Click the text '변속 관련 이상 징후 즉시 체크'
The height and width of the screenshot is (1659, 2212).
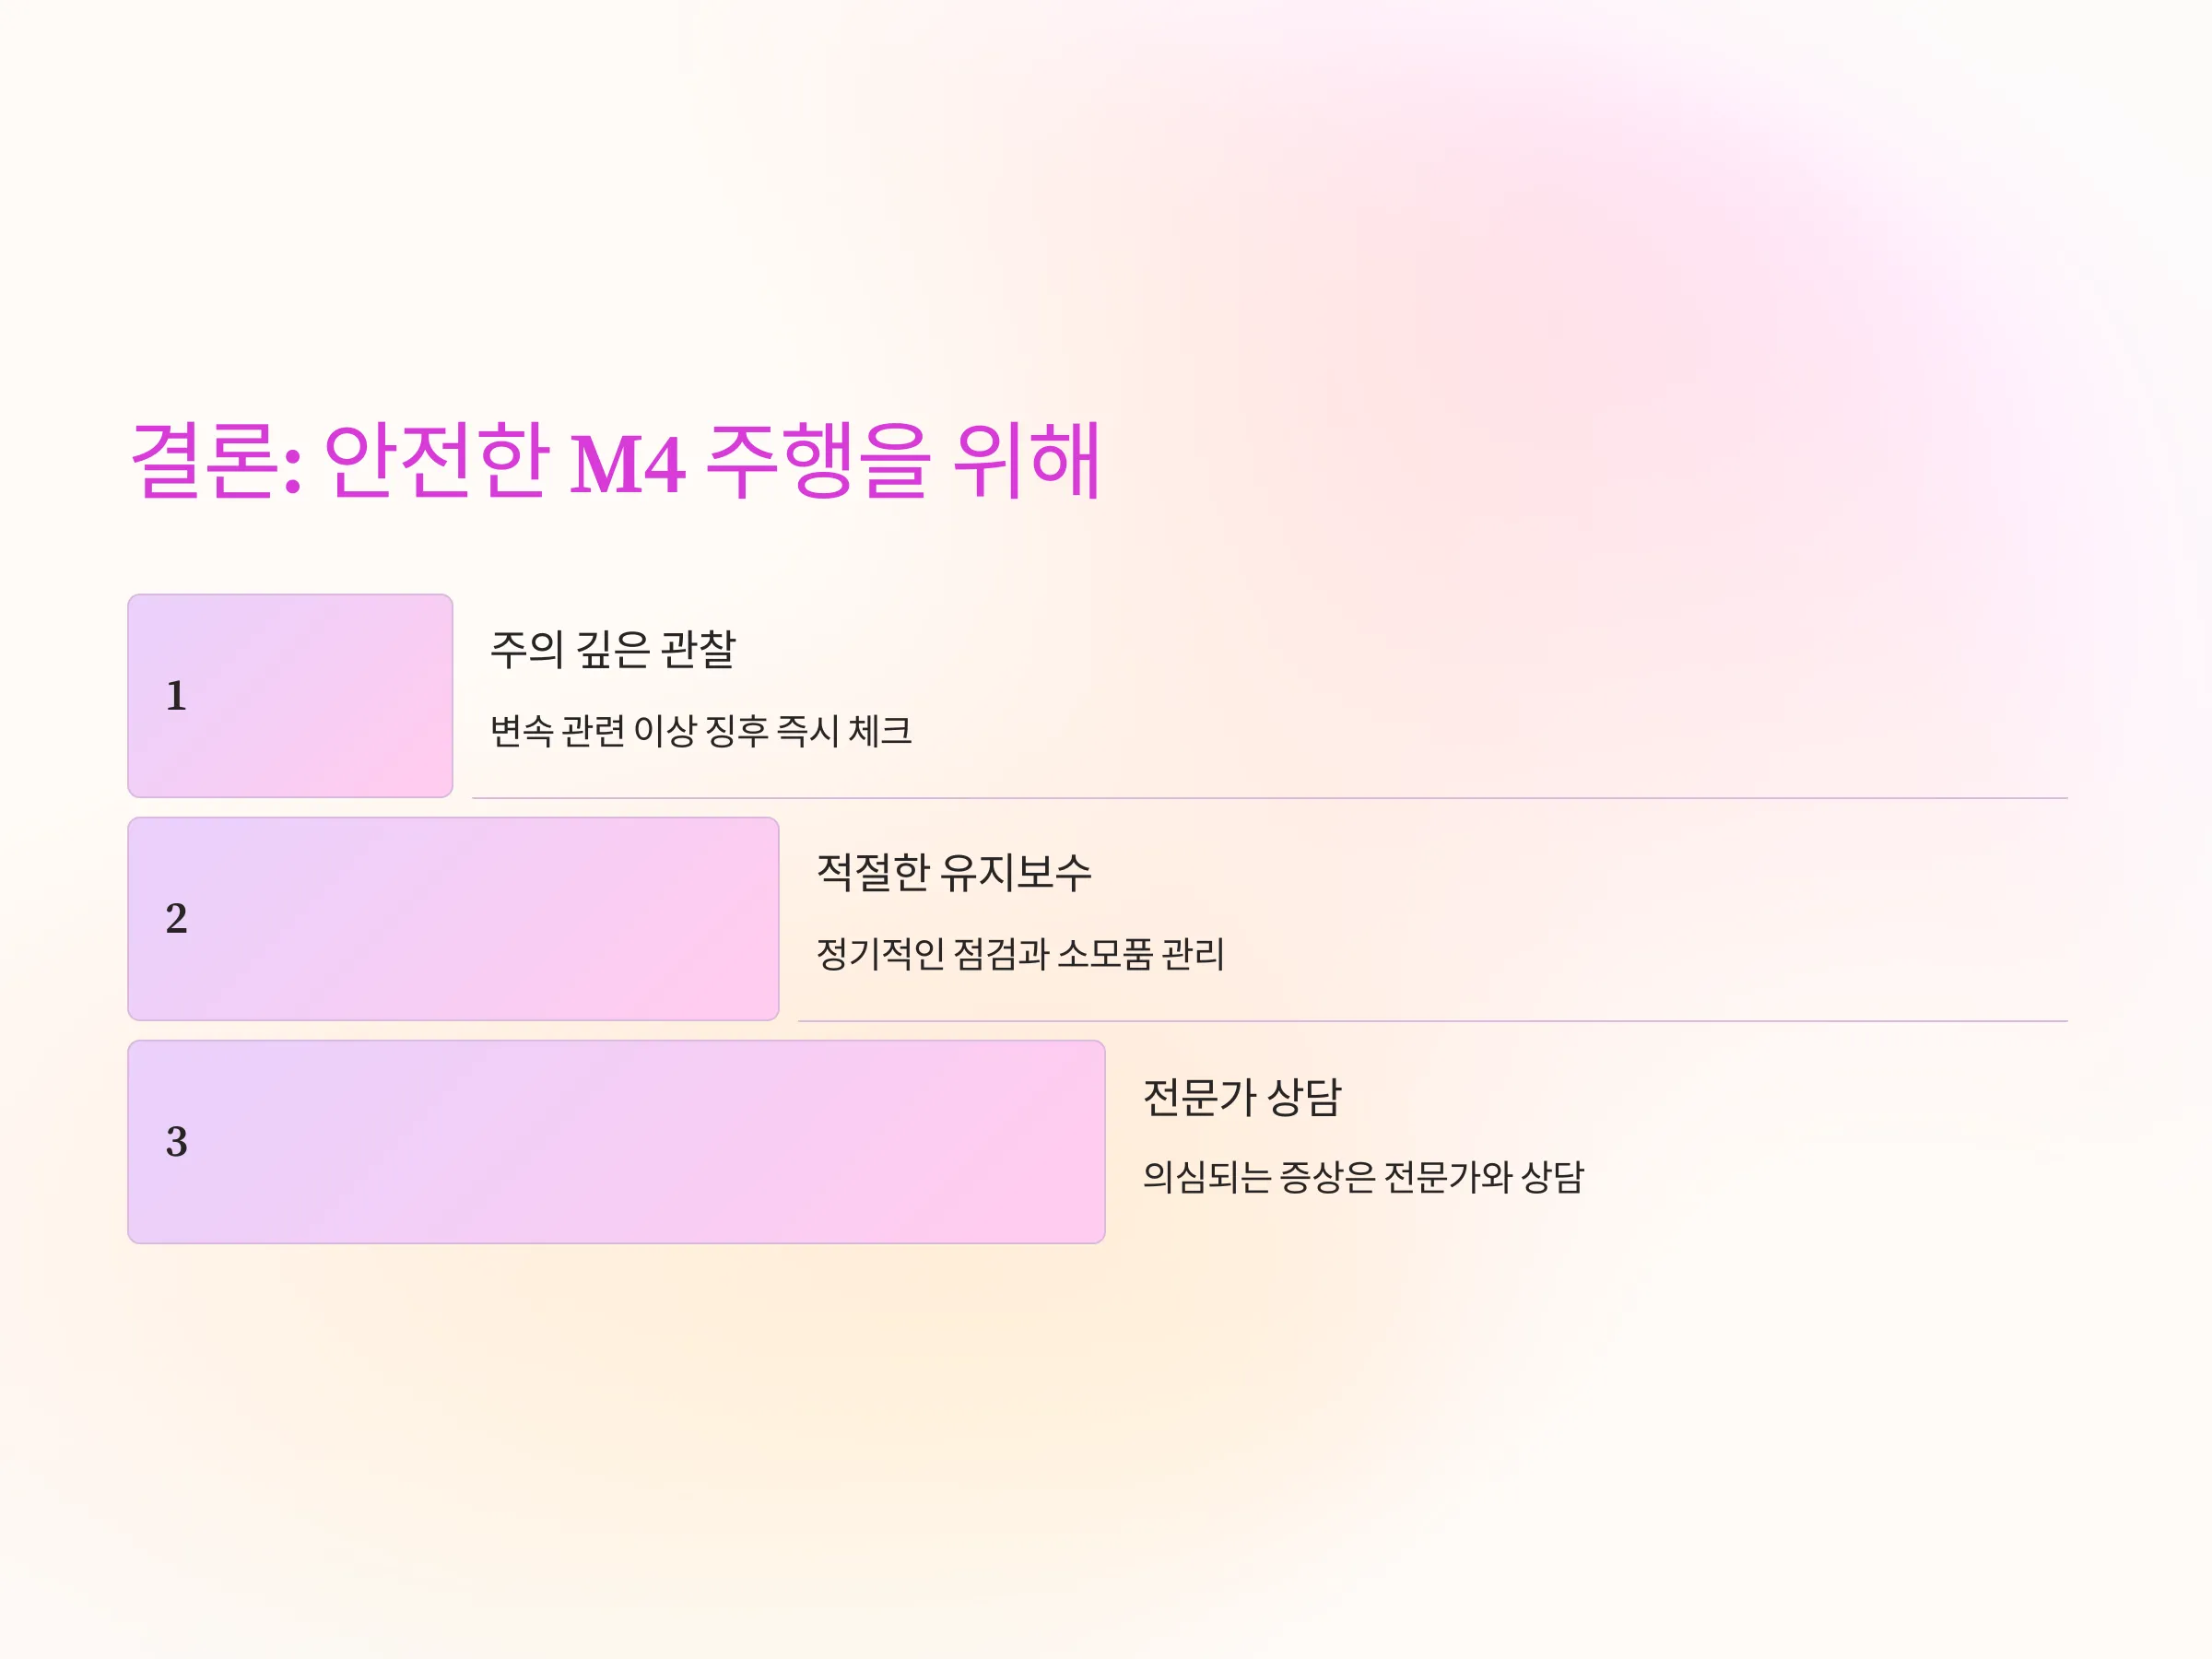click(x=701, y=730)
